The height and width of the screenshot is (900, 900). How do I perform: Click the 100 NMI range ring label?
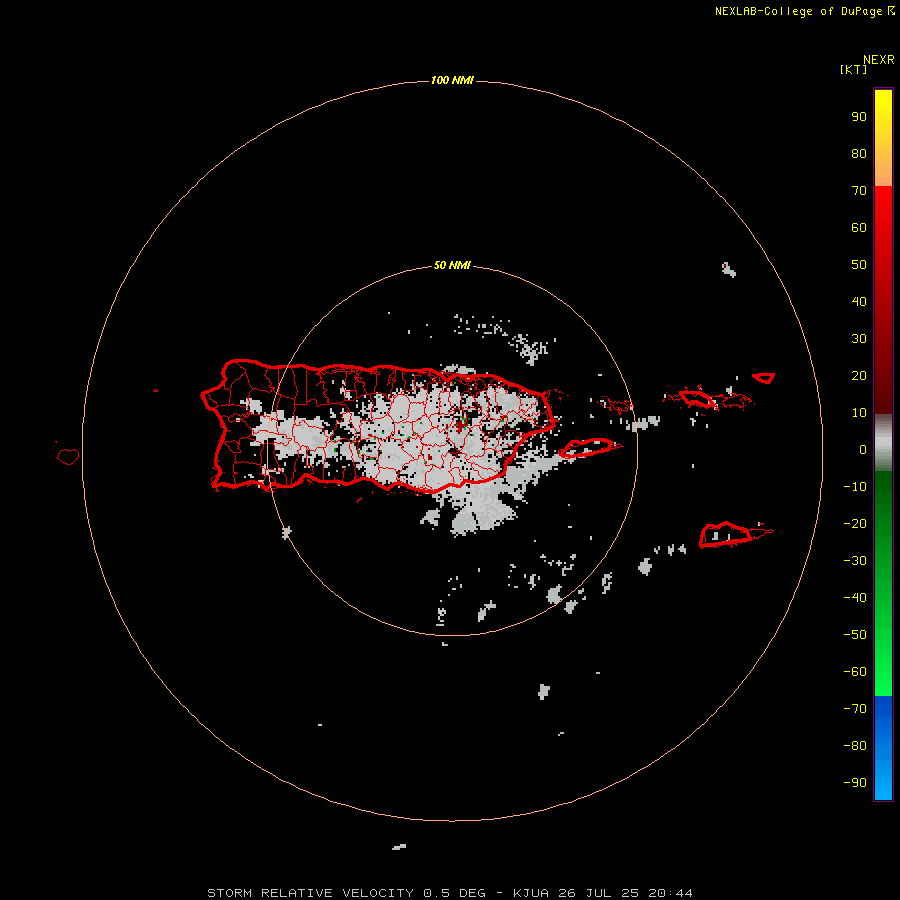point(452,80)
